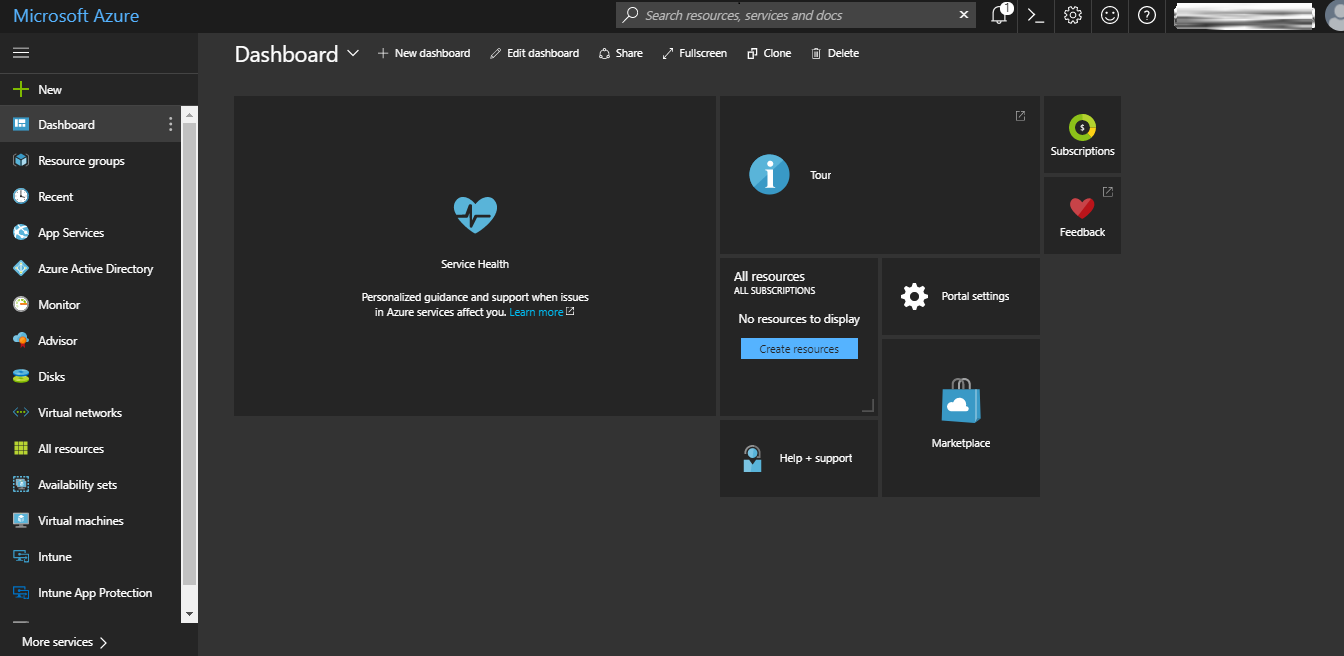The width and height of the screenshot is (1344, 656).
Task: Click the Monitor gauge icon
Action: point(20,305)
